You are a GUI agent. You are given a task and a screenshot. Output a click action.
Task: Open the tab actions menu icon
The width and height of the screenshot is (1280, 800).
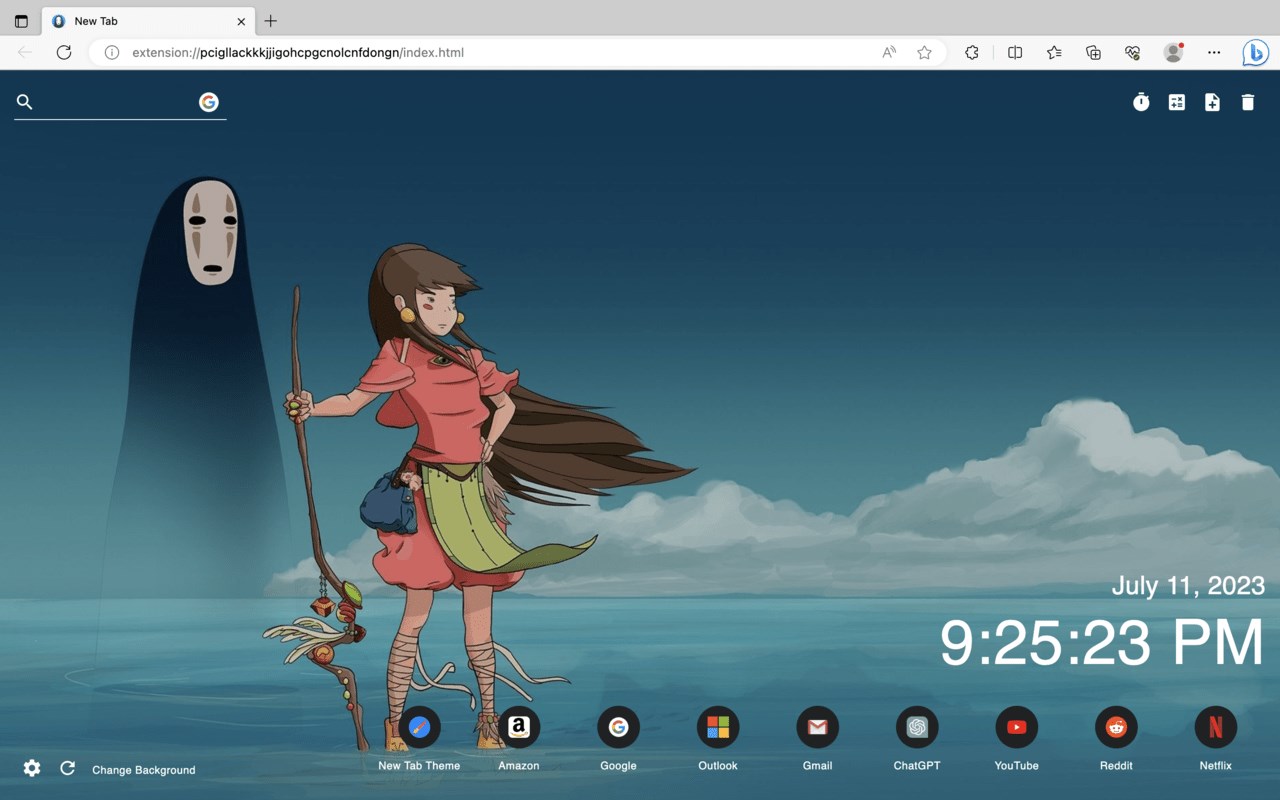point(21,21)
